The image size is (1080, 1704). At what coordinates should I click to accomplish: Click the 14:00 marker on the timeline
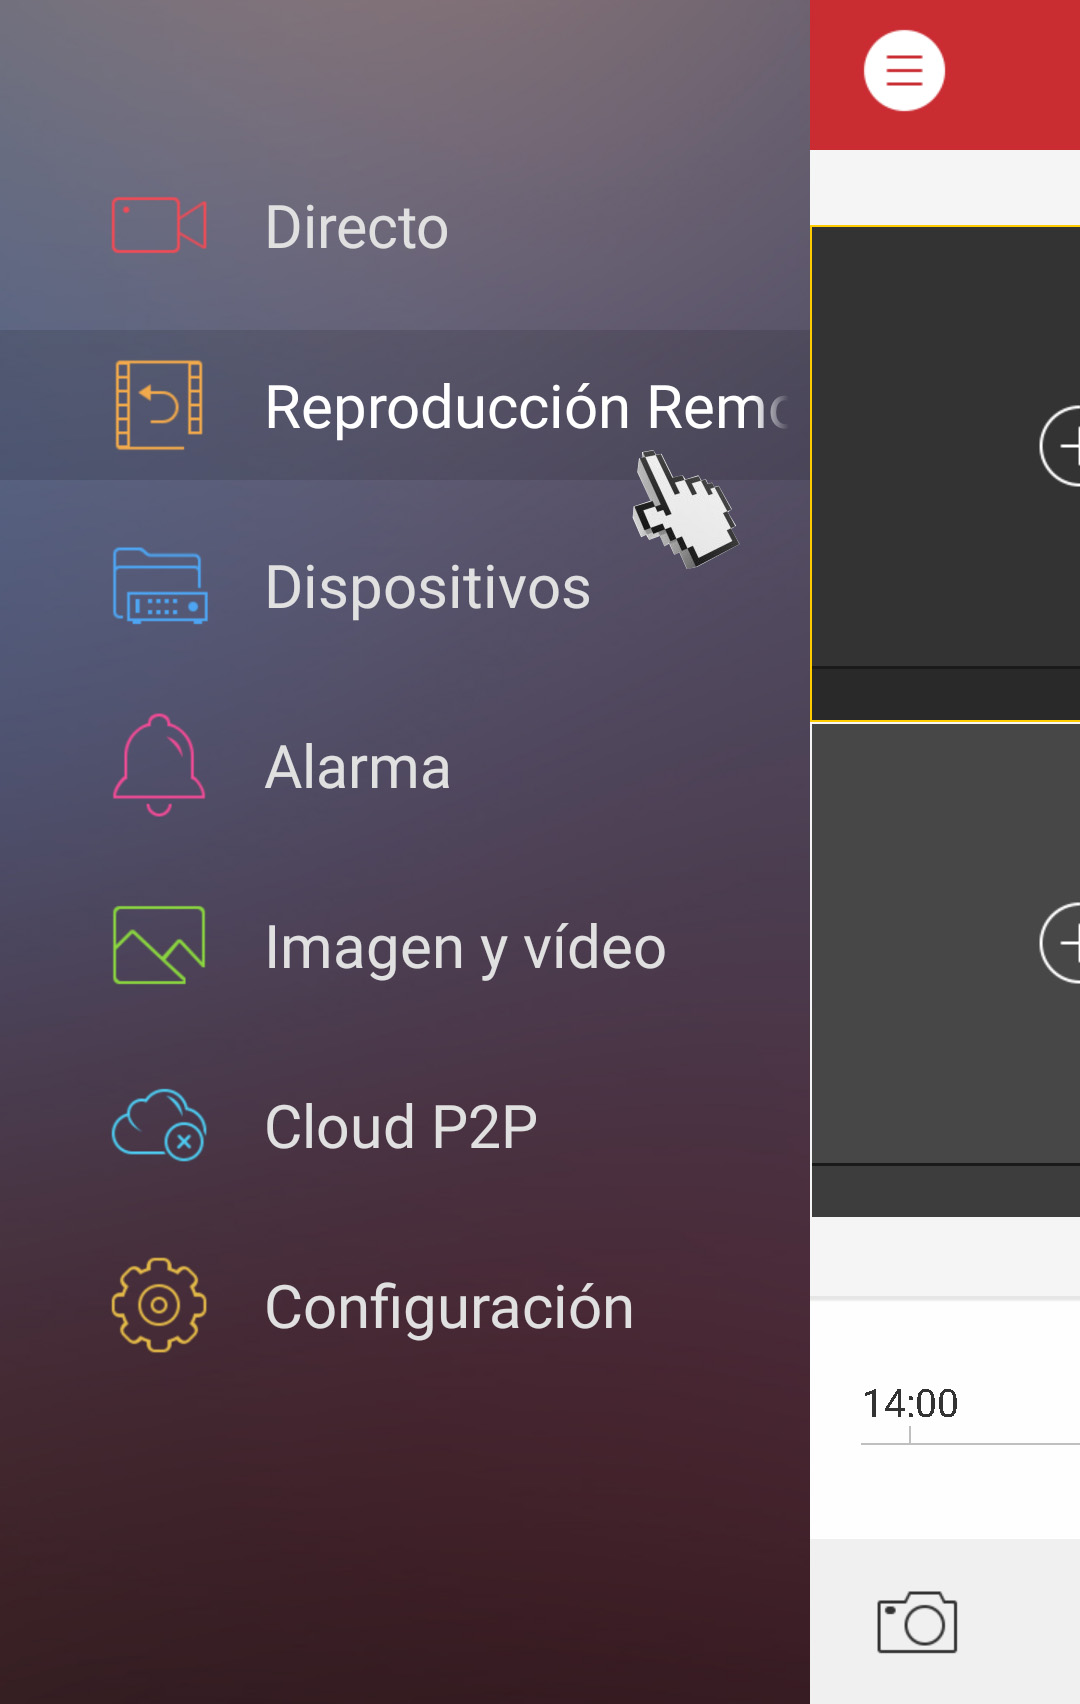910,1403
